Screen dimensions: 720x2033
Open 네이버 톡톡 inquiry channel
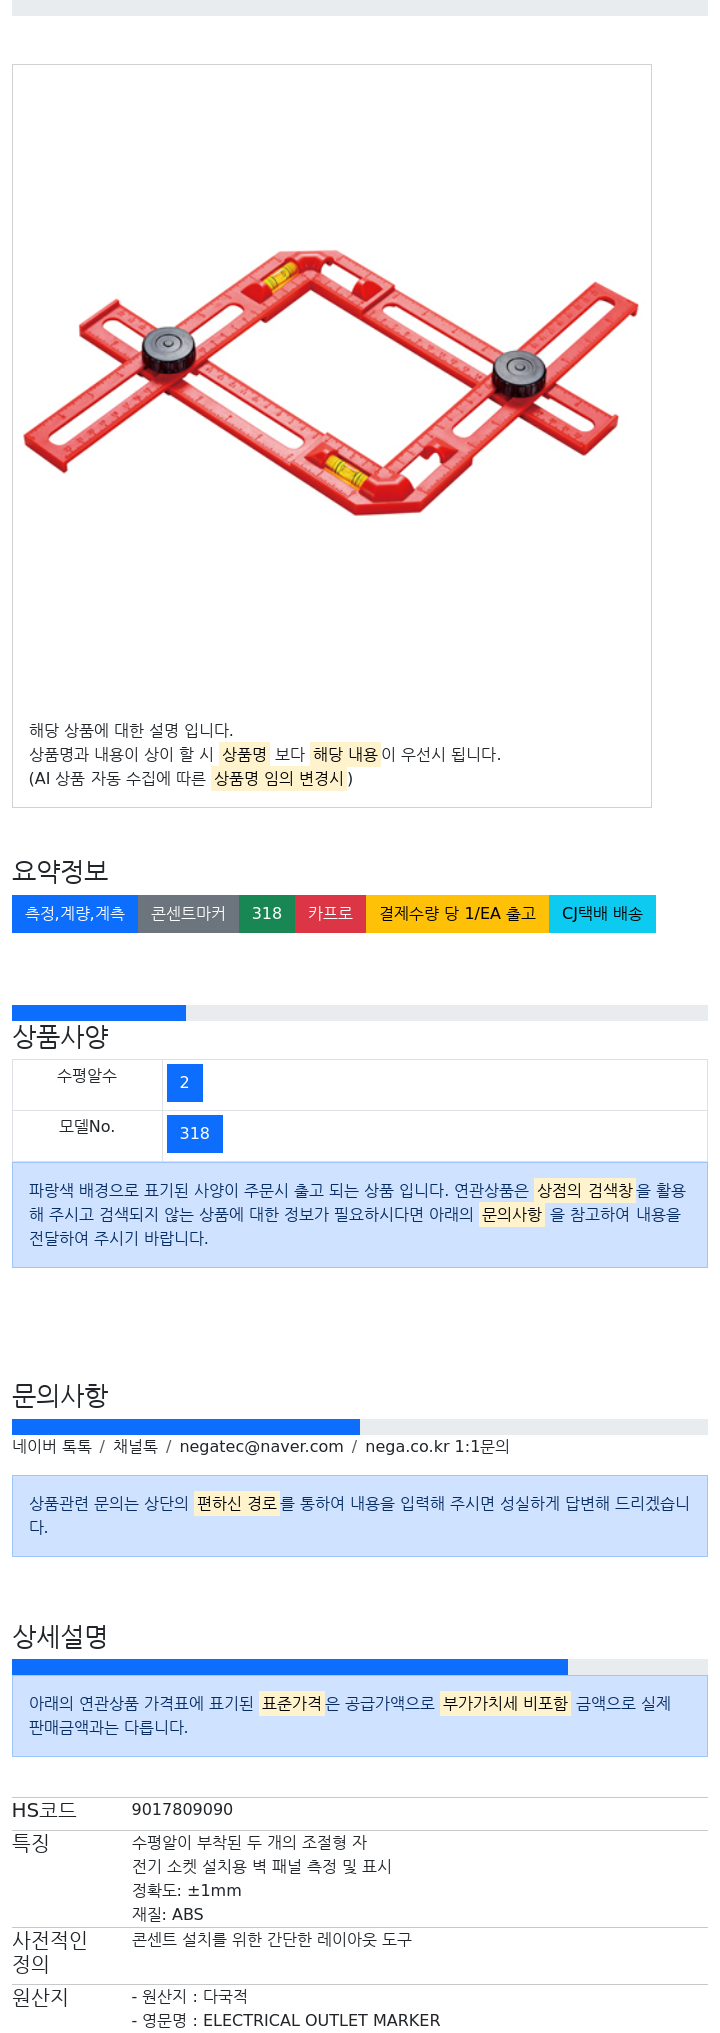click(x=52, y=1446)
